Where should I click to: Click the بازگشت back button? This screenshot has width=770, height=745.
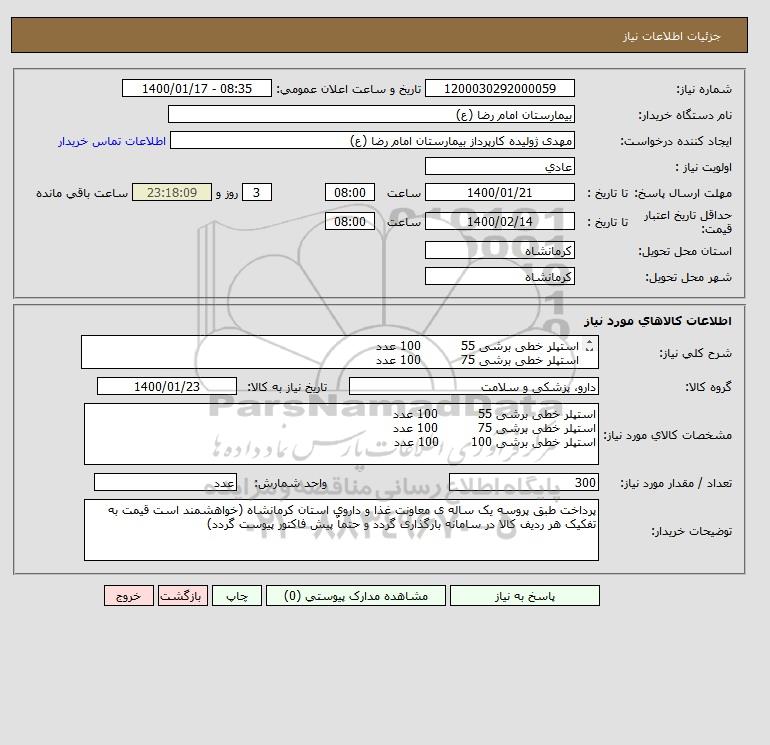(183, 596)
